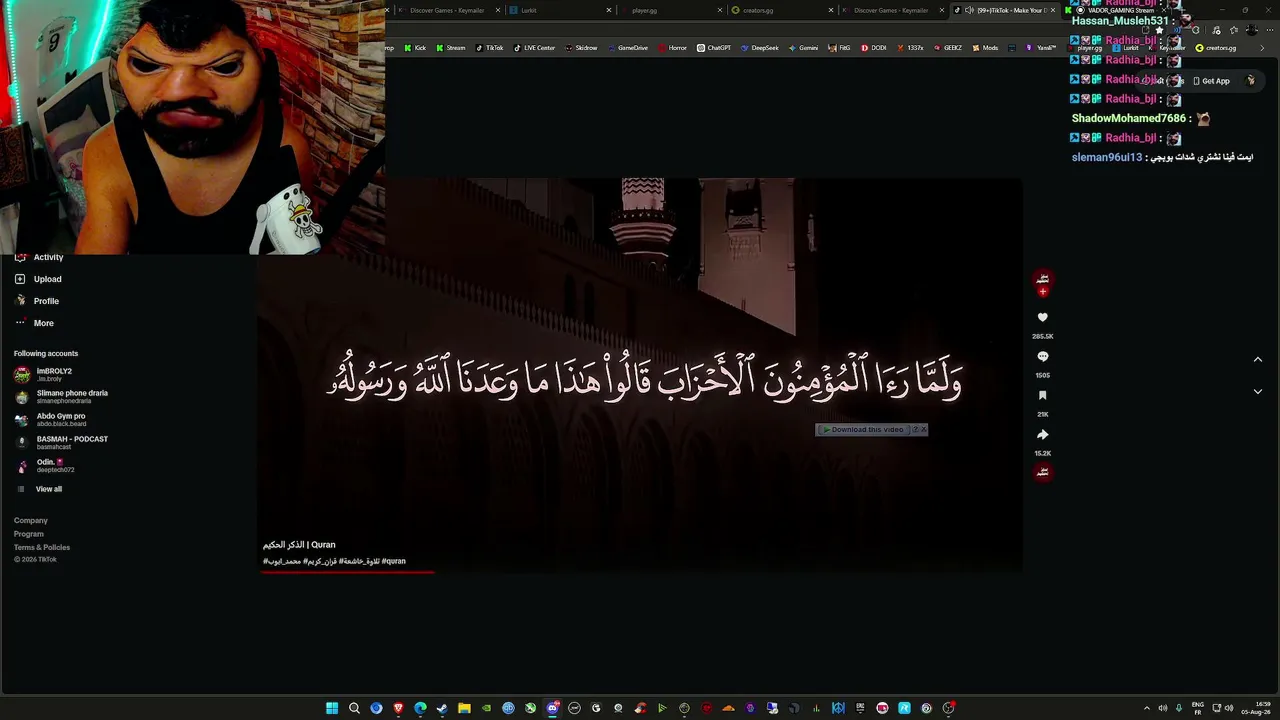
Task: Switch to the Lurkit browser tab
Action: pyautogui.click(x=560, y=10)
